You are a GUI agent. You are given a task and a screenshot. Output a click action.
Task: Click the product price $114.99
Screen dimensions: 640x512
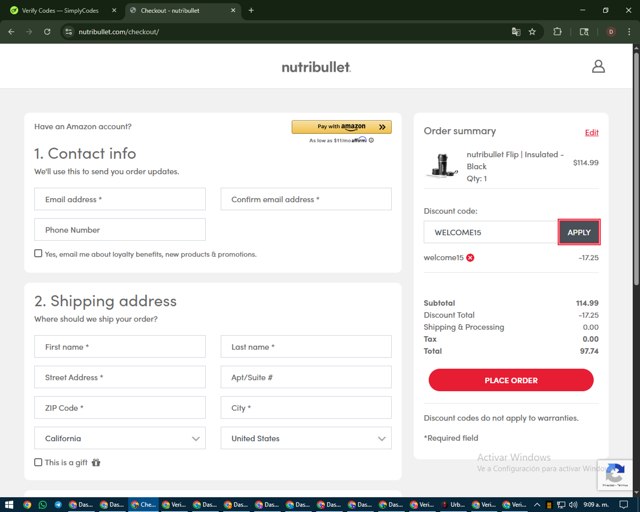click(586, 163)
